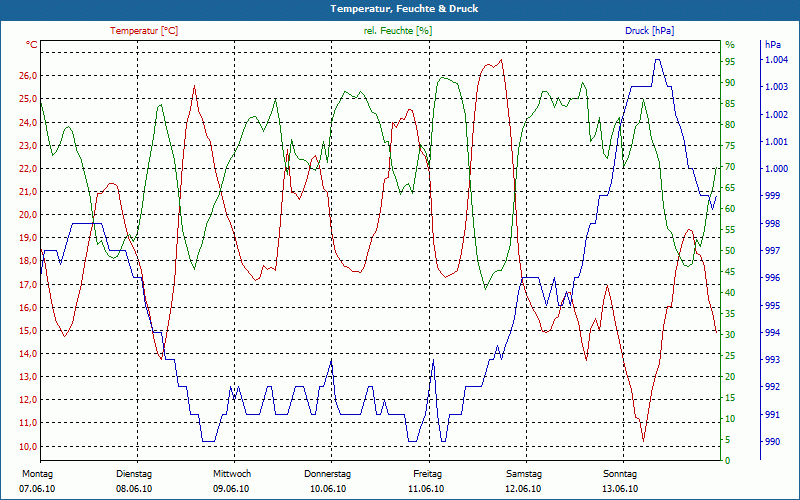Image resolution: width=800 pixels, height=500 pixels.
Task: Click the '999' pressure axis value
Action: [771, 196]
